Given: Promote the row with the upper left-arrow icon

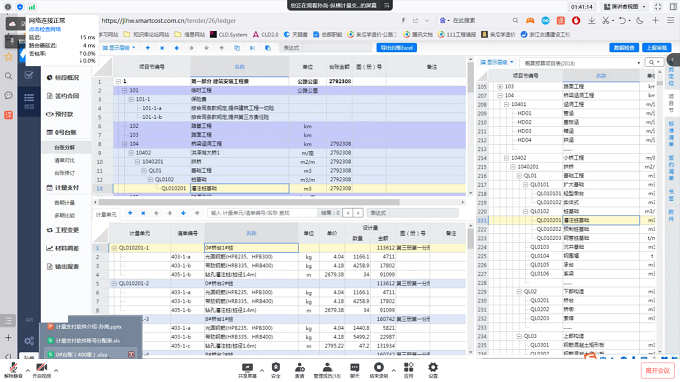Looking at the screenshot, I should coord(177,48).
